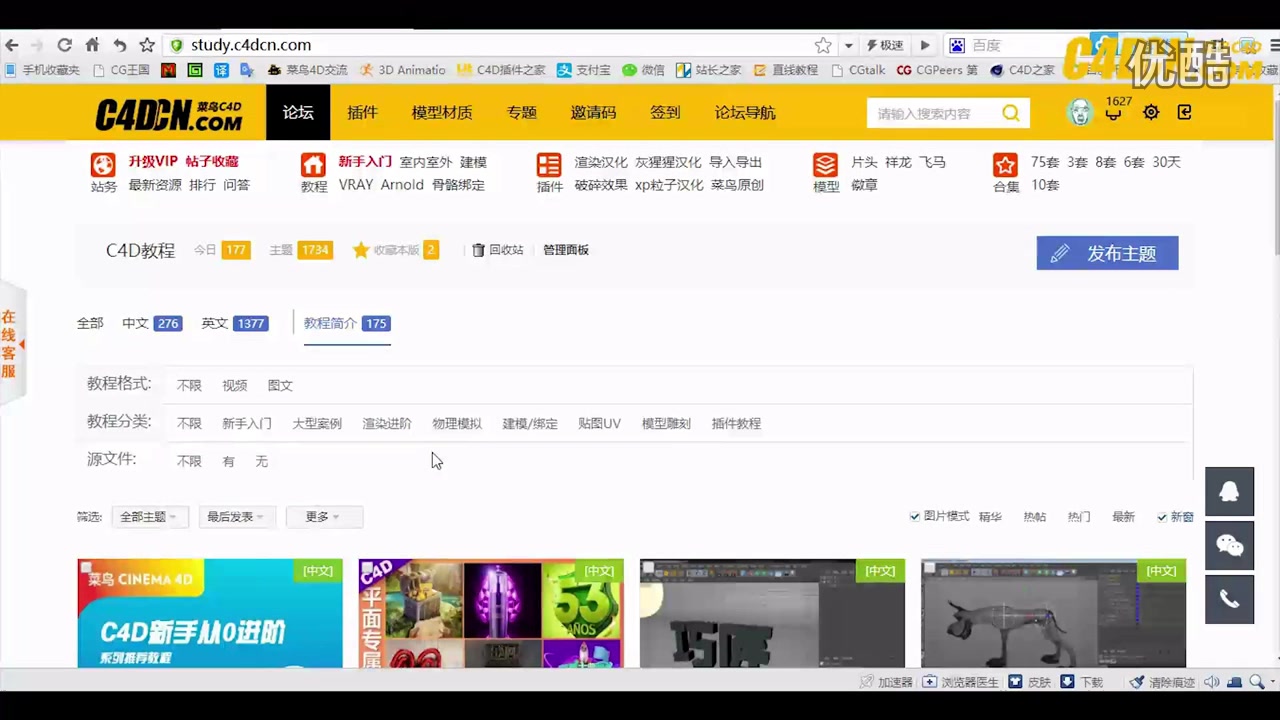
Task: Open the 全部主题 dropdown
Action: click(x=148, y=516)
